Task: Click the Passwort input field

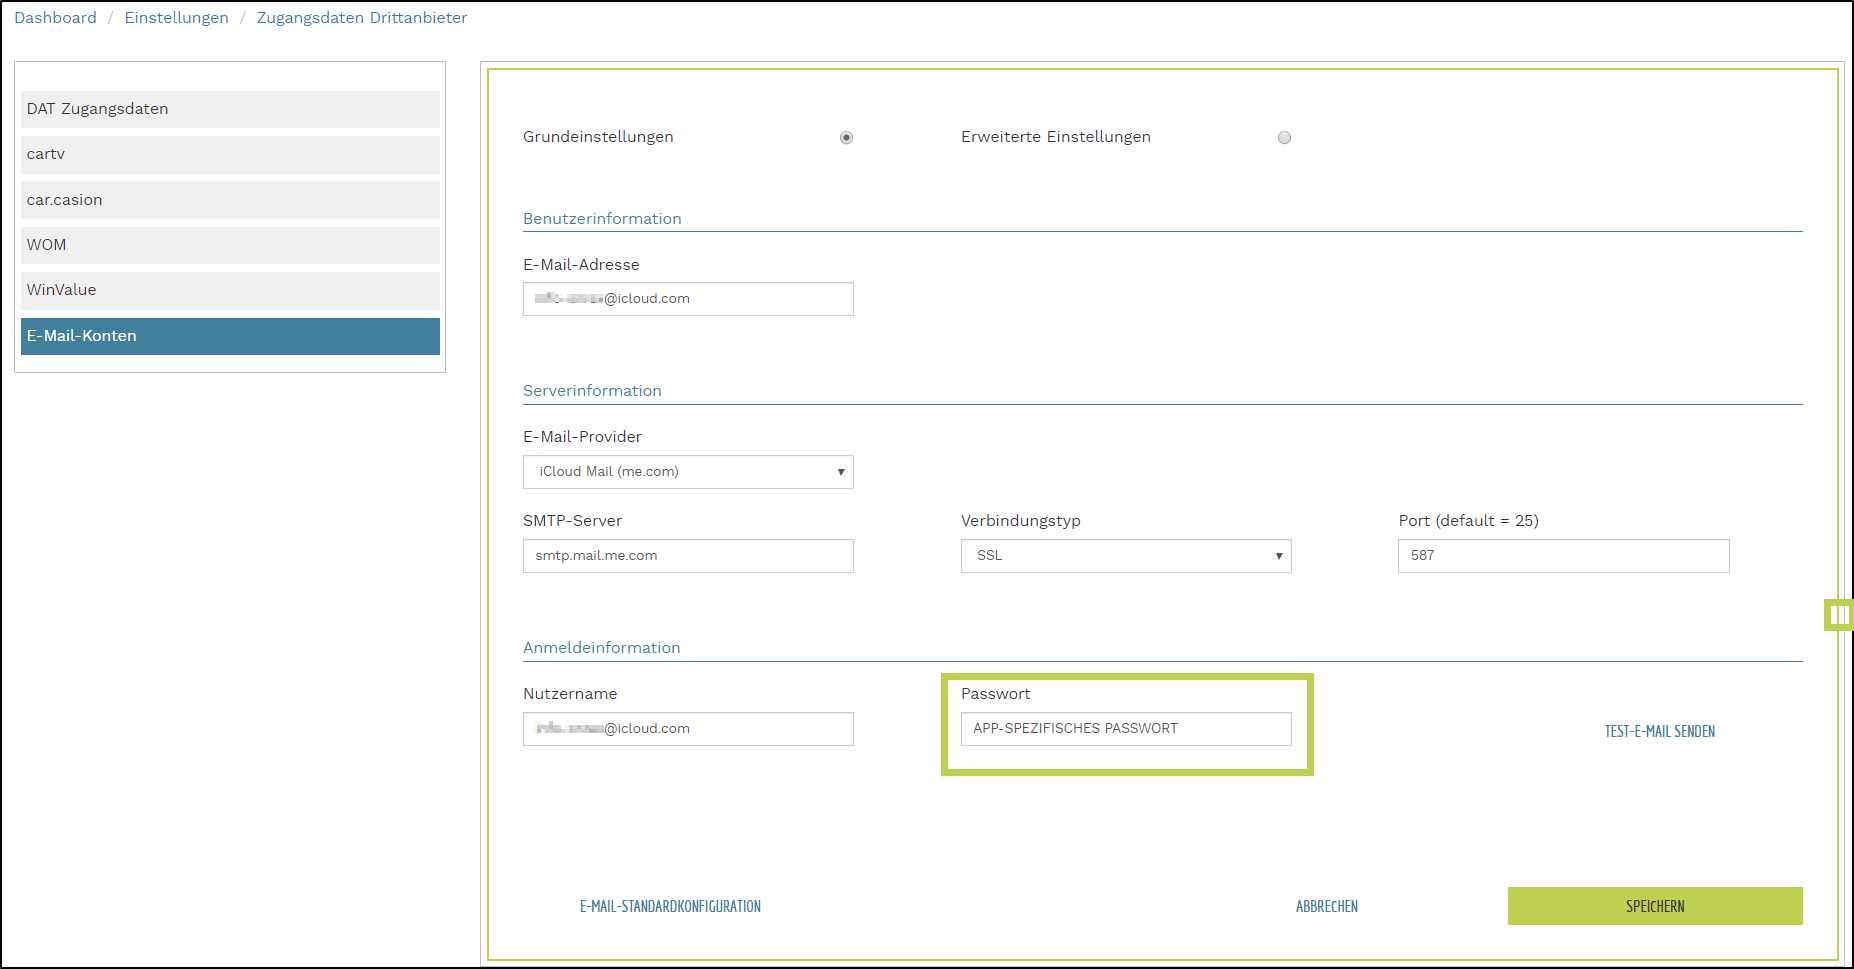Action: (1126, 729)
